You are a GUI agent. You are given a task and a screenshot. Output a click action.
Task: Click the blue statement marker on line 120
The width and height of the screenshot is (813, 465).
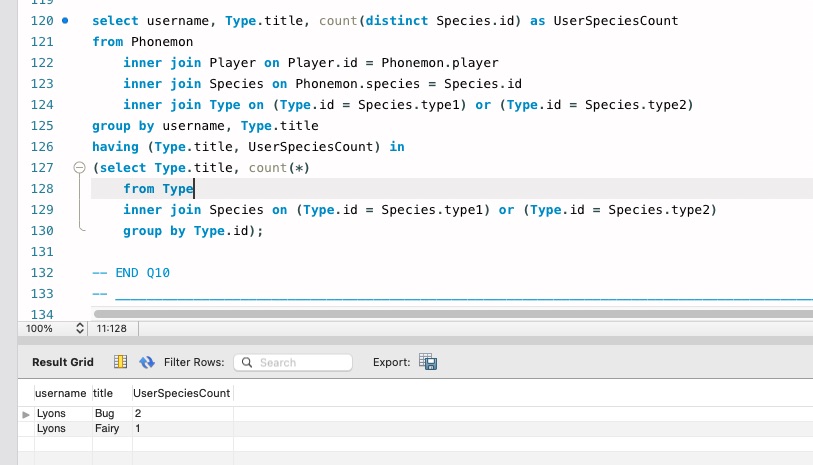pos(65,20)
